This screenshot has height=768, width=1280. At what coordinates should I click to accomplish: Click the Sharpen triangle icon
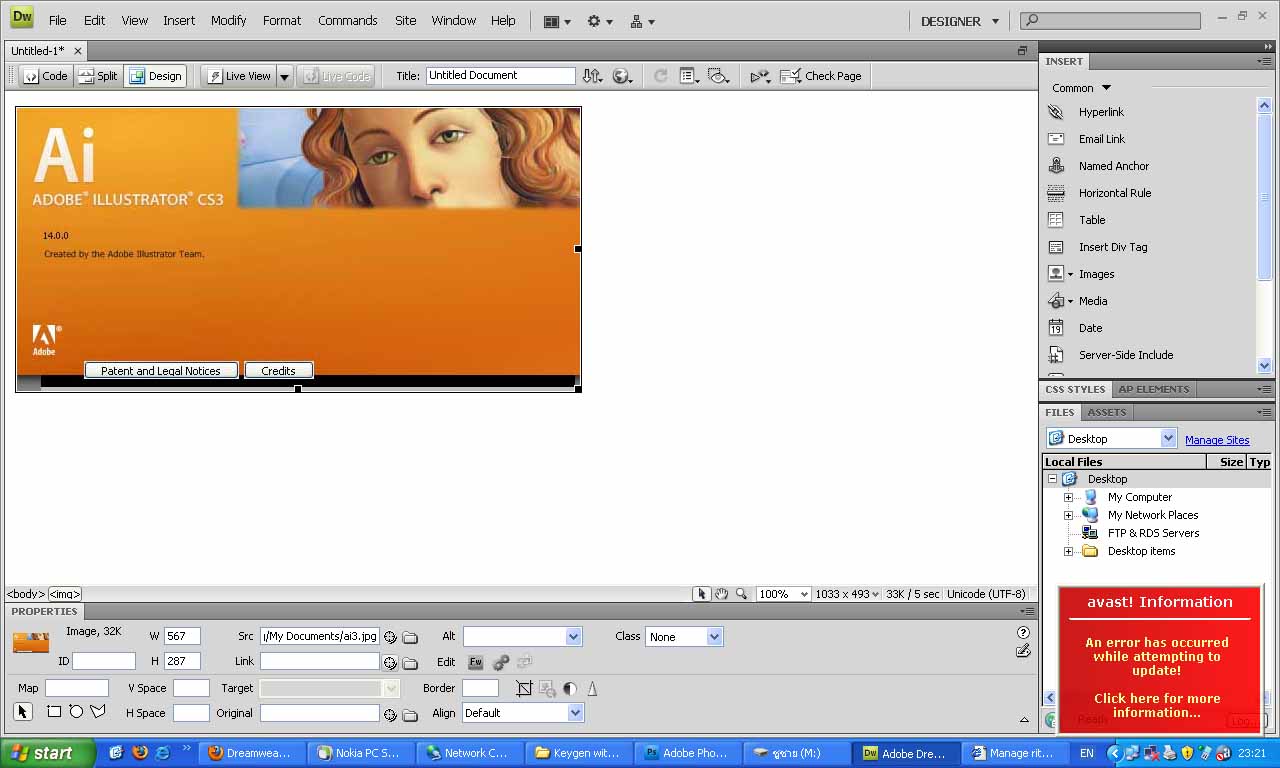592,688
